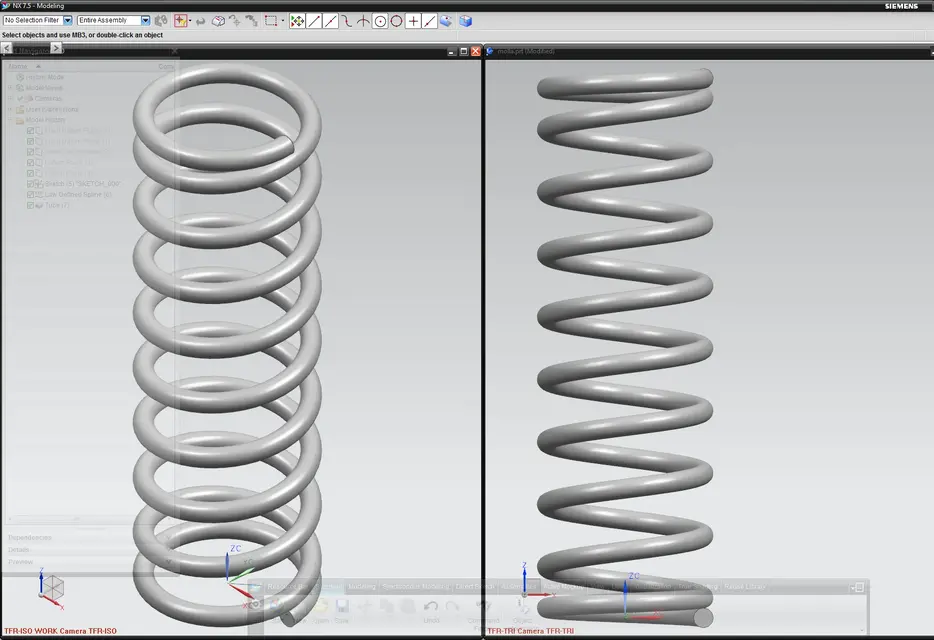Click the 'TFR-ISO WORK Camera TFR-ISO' label
The width and height of the screenshot is (934, 640).
pyautogui.click(x=60, y=630)
